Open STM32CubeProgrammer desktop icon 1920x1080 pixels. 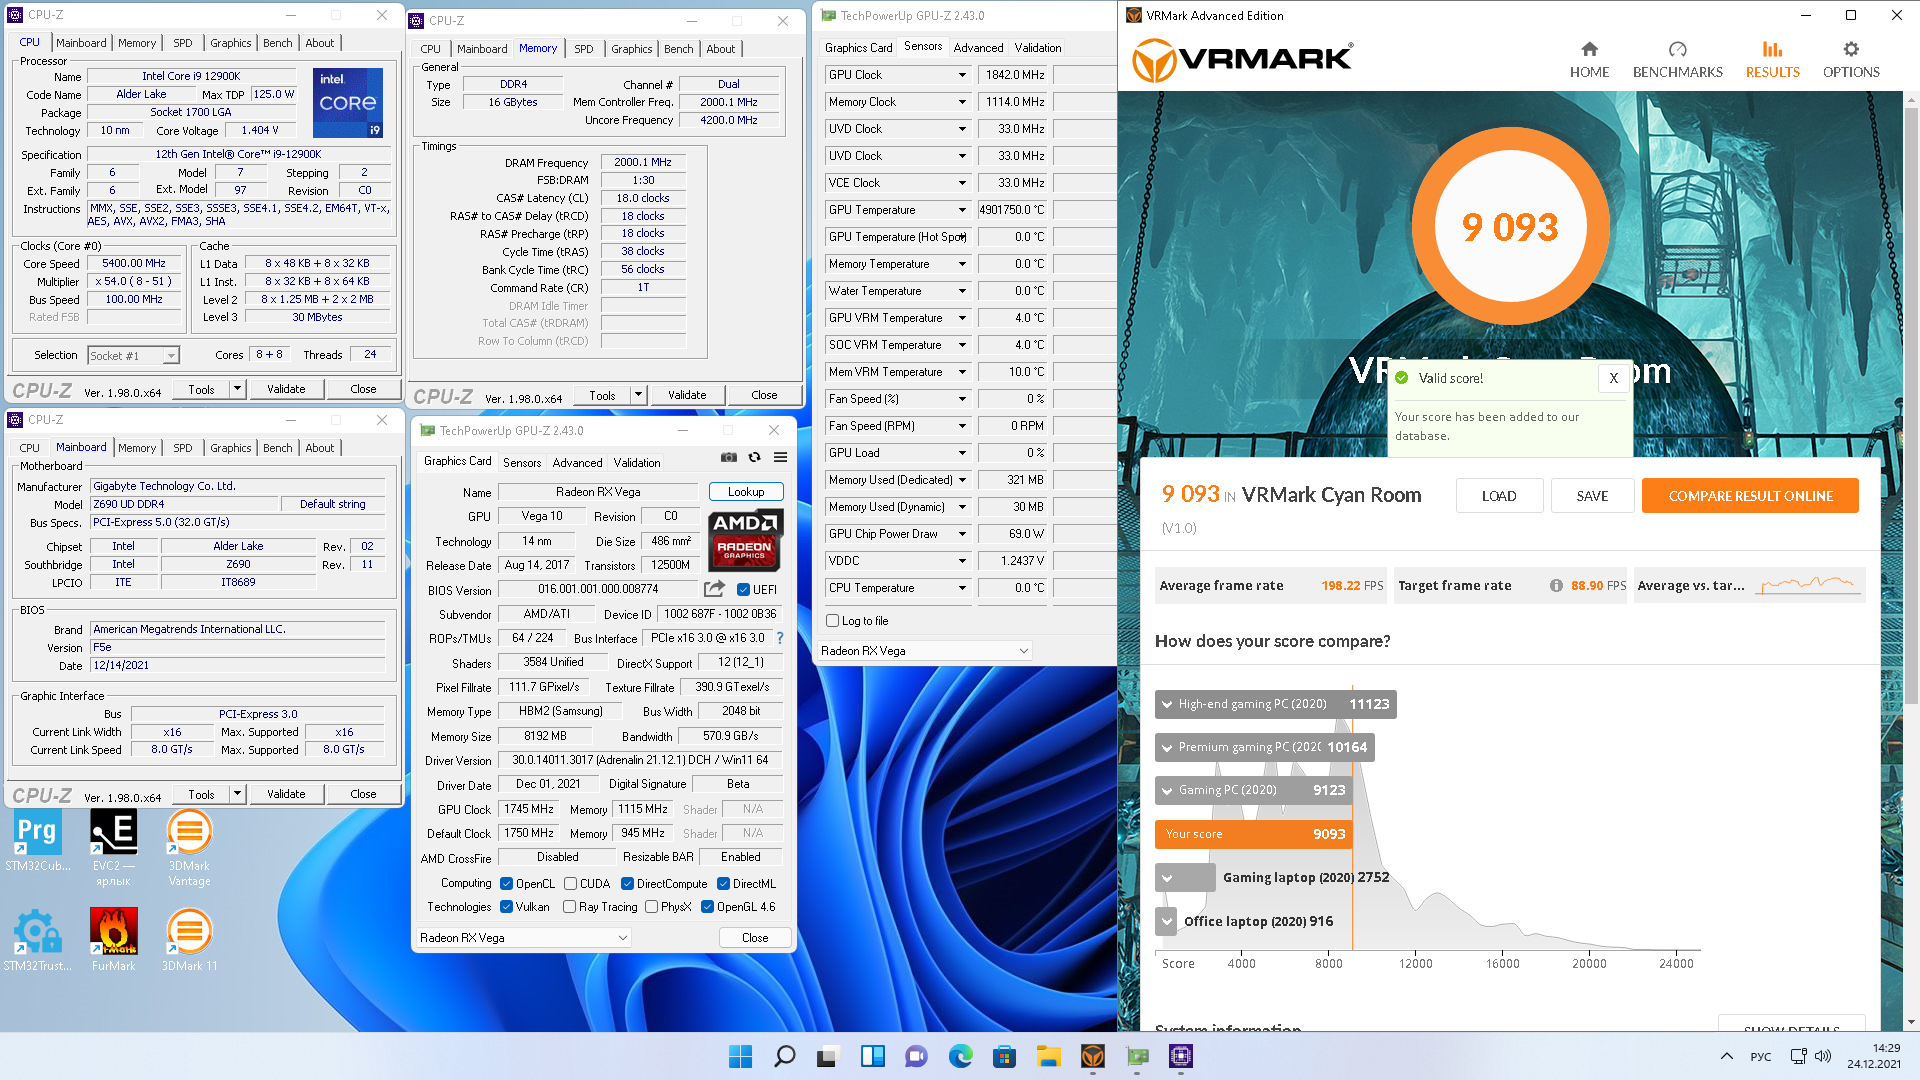37,840
